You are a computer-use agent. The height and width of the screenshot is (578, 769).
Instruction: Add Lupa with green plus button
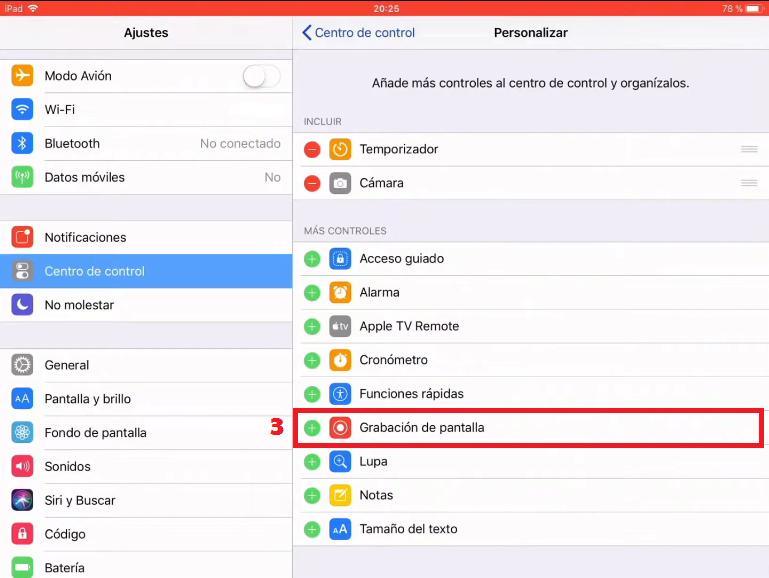pos(312,461)
